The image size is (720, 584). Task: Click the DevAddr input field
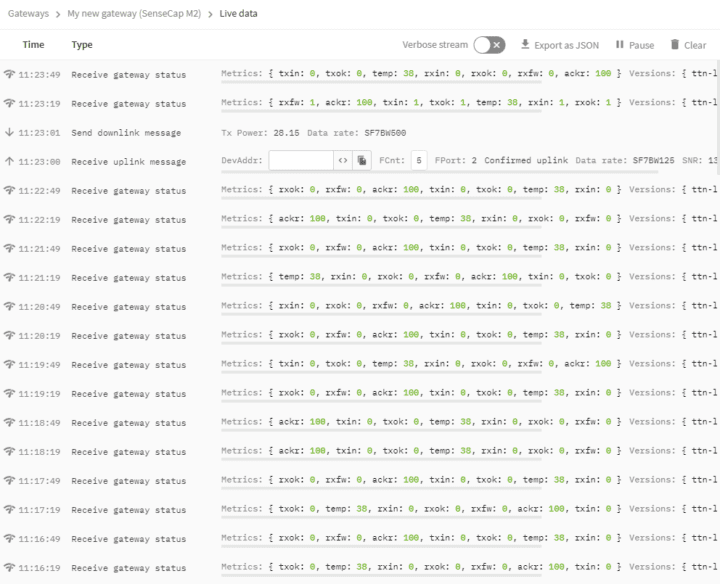point(300,160)
